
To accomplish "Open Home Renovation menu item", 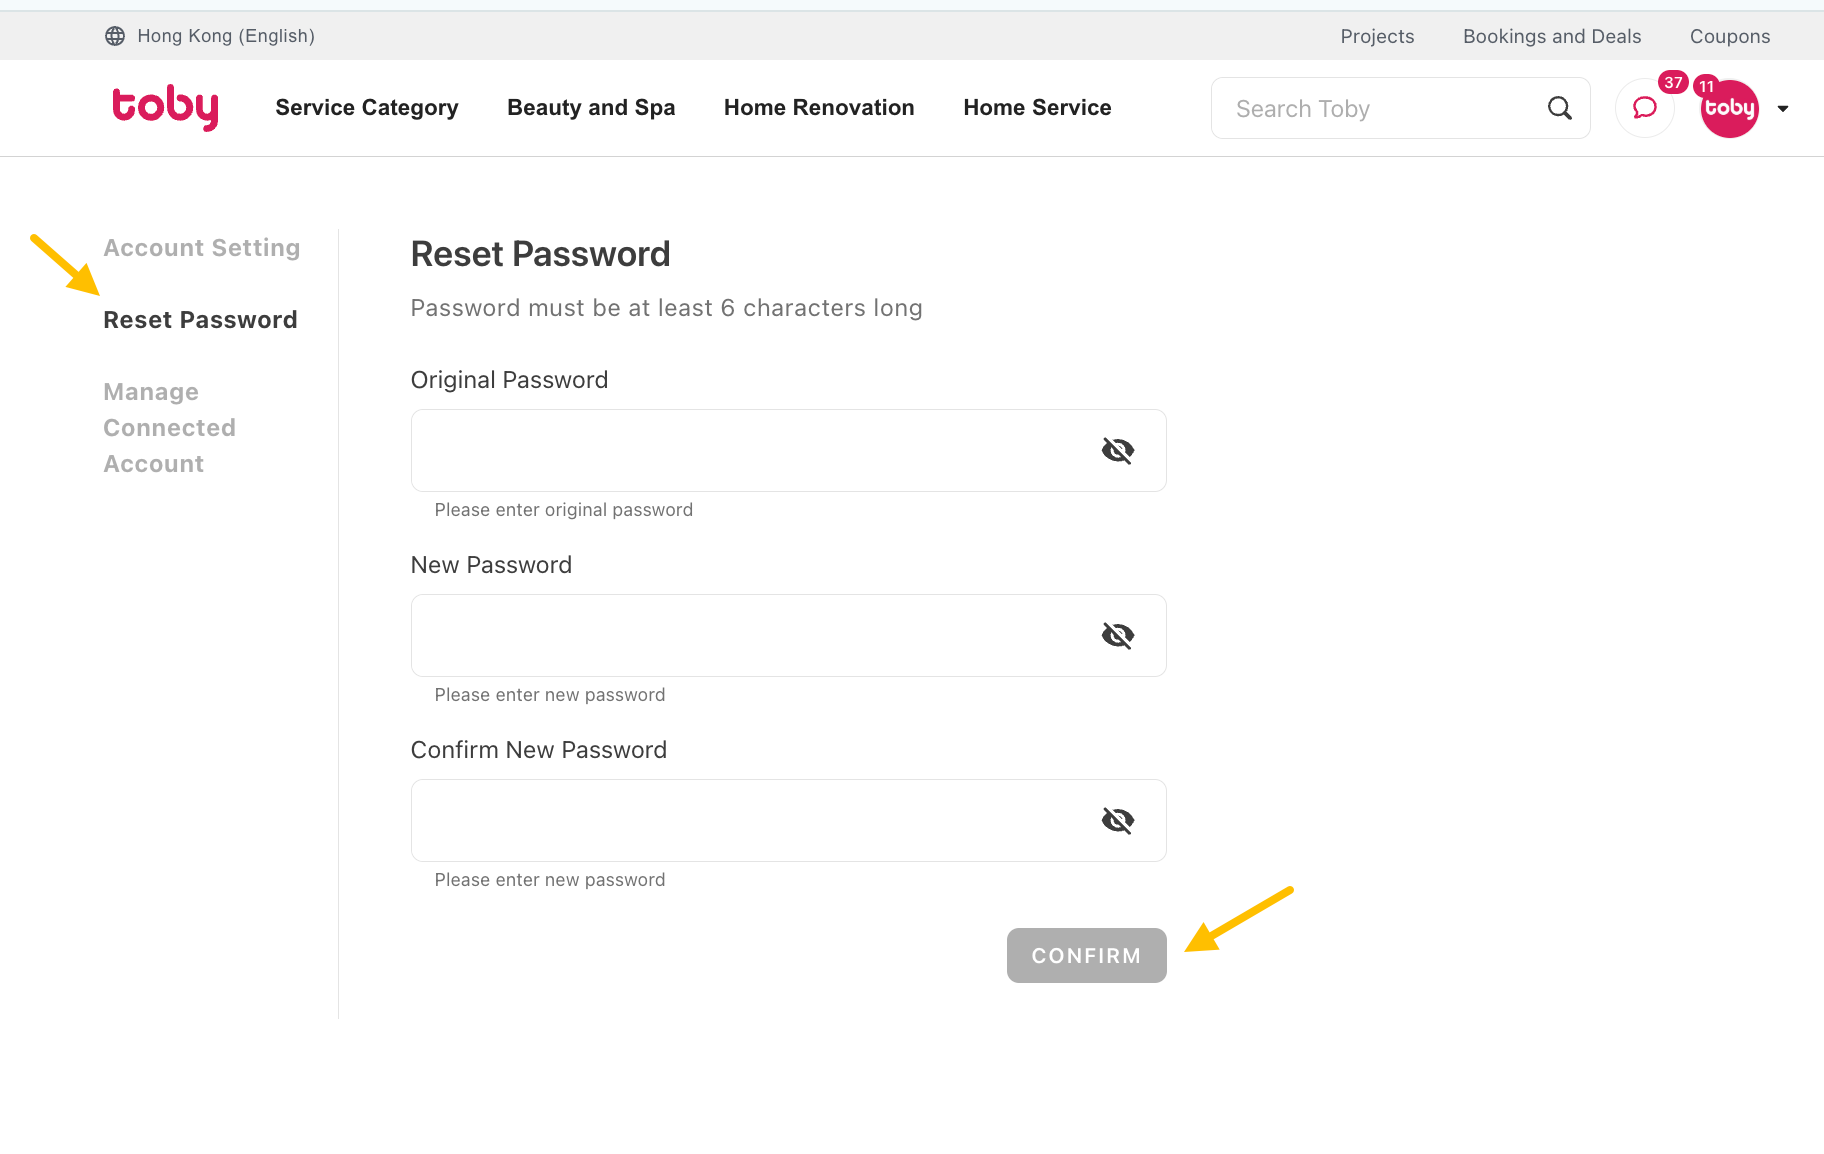I will click(x=819, y=108).
